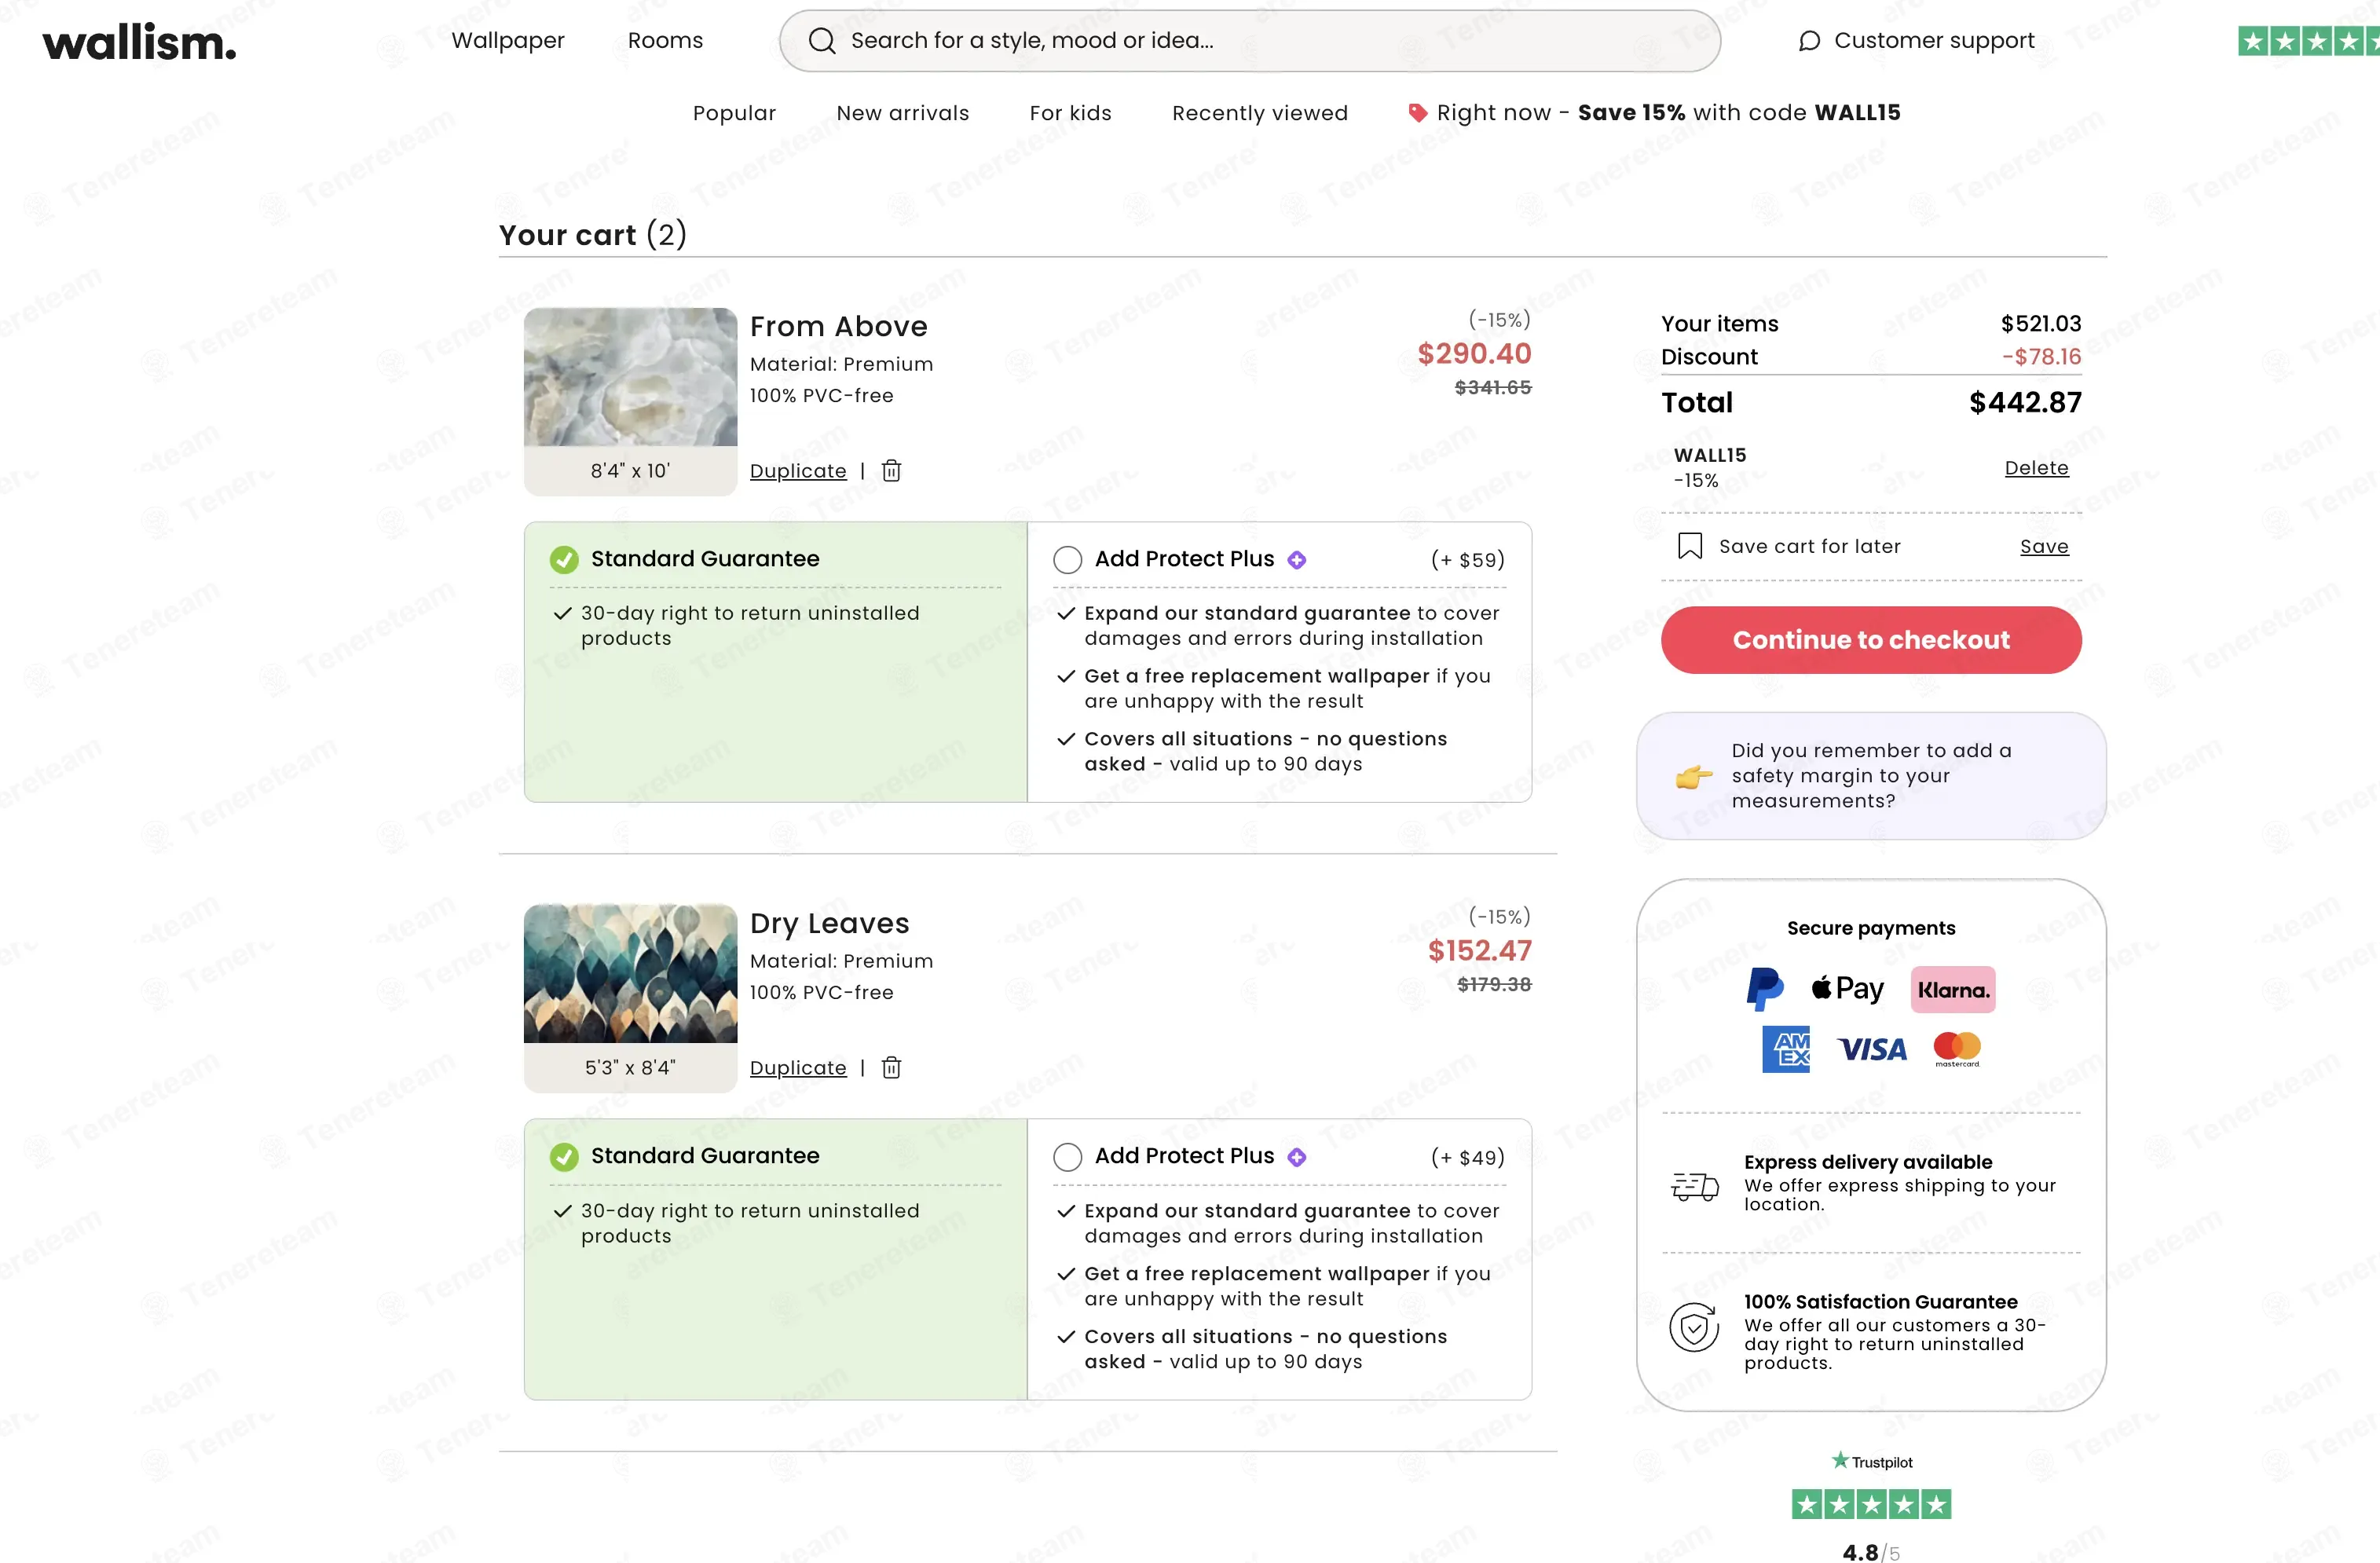Open the Wallpaper menu
The height and width of the screenshot is (1563, 2380).
point(508,41)
